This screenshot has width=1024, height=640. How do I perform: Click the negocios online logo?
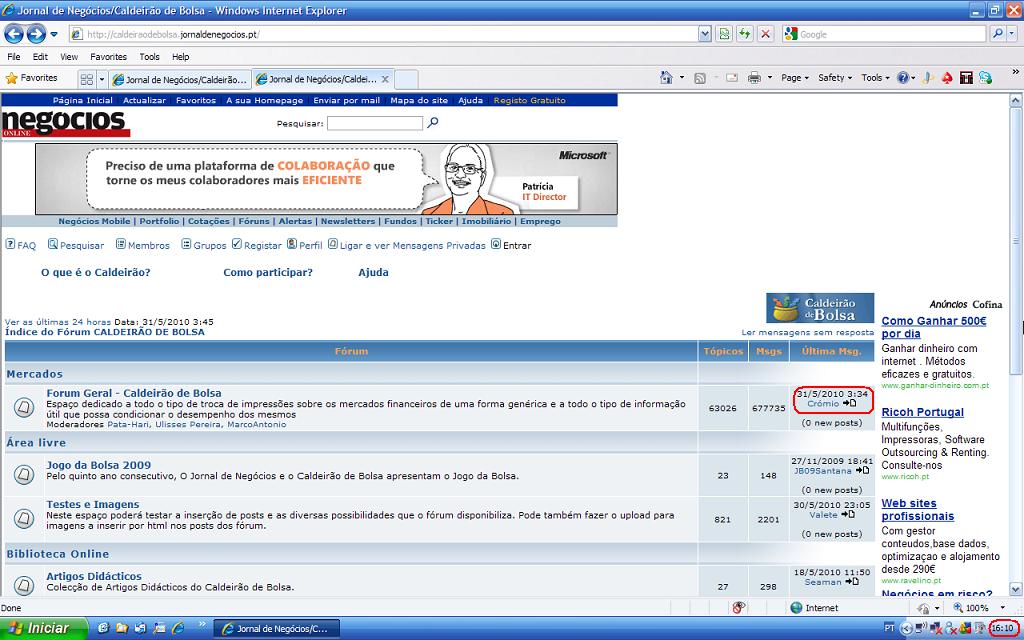(x=66, y=123)
